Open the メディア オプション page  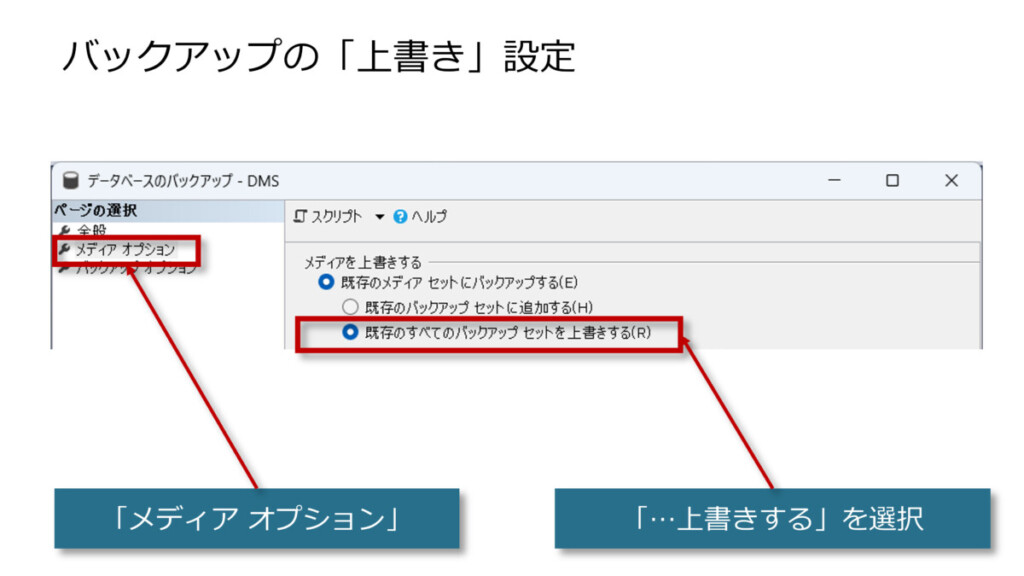tap(125, 250)
